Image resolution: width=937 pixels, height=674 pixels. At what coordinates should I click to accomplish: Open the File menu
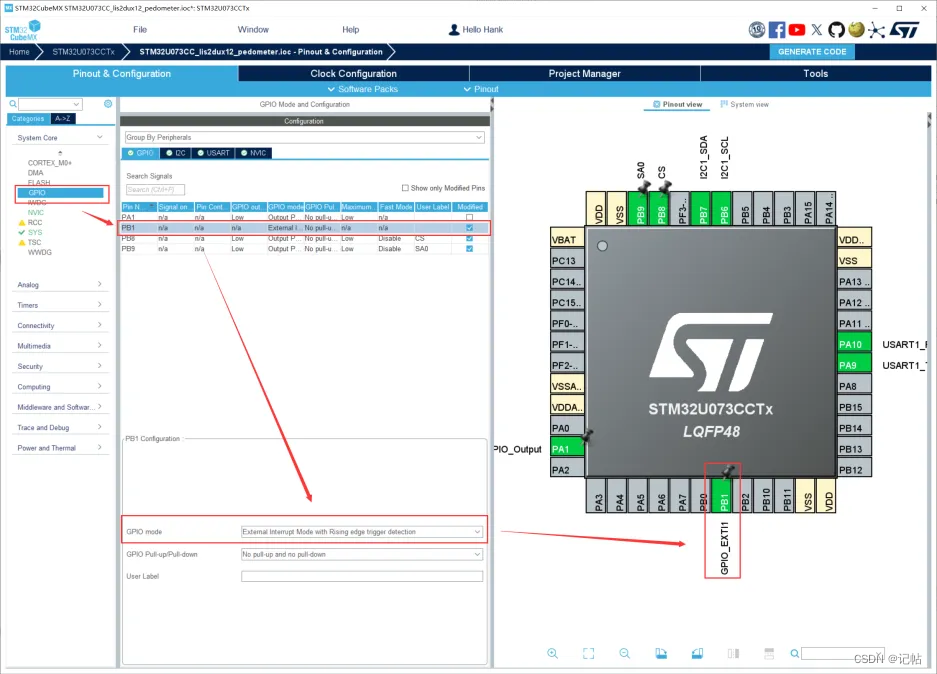click(x=140, y=29)
